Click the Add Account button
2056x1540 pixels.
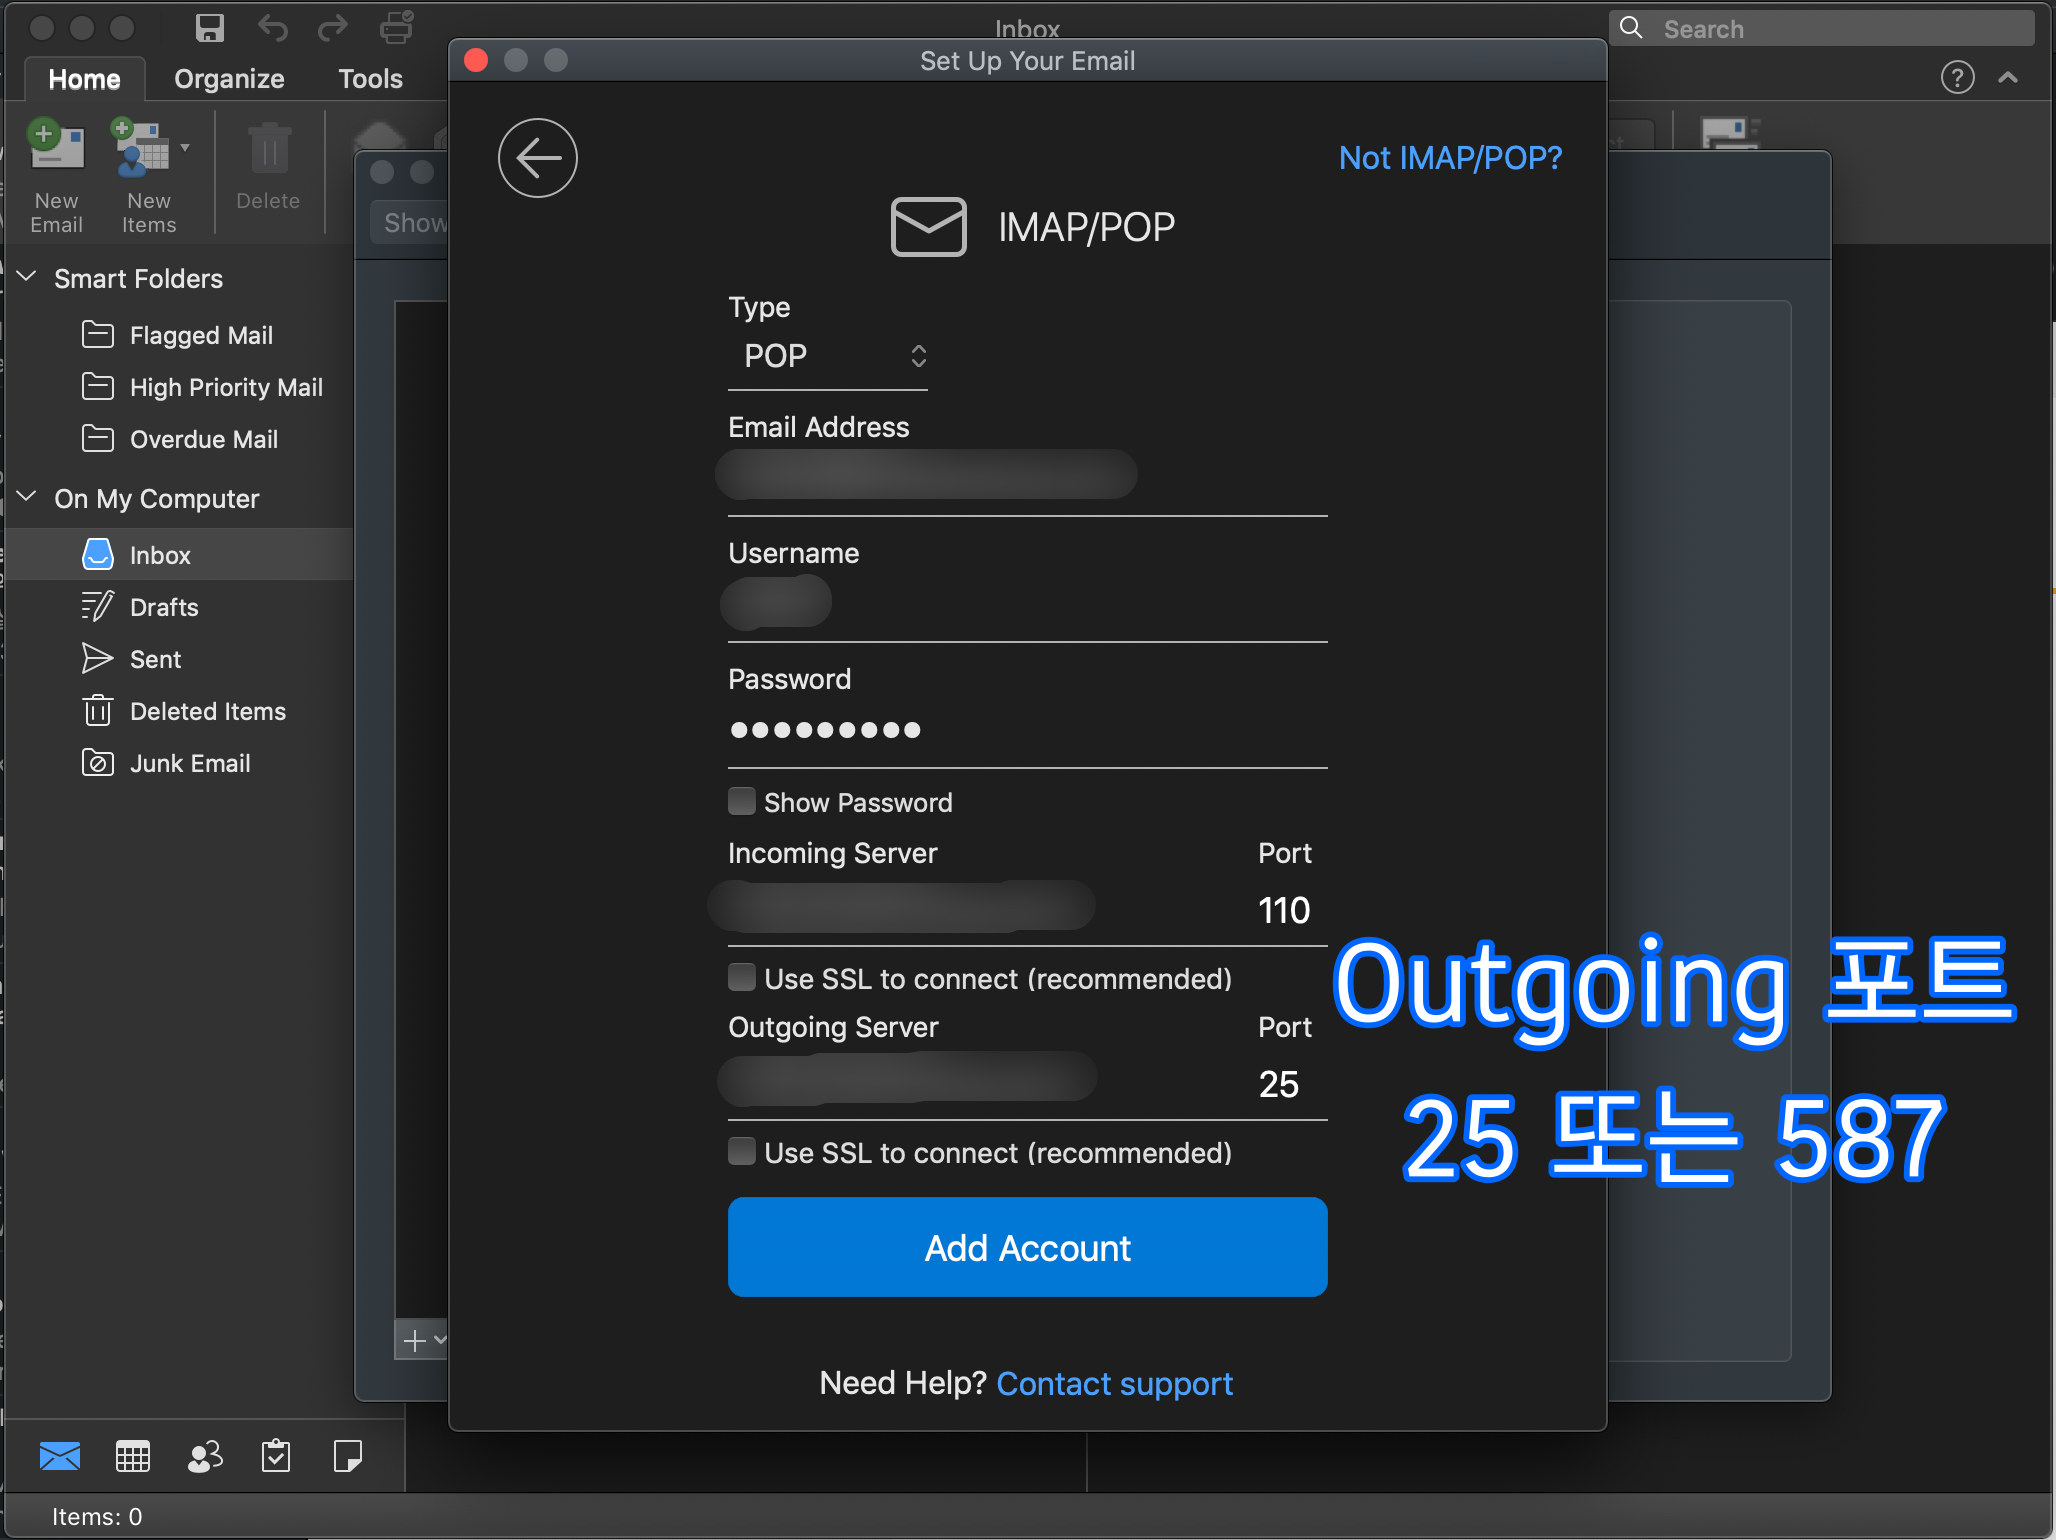tap(1027, 1247)
